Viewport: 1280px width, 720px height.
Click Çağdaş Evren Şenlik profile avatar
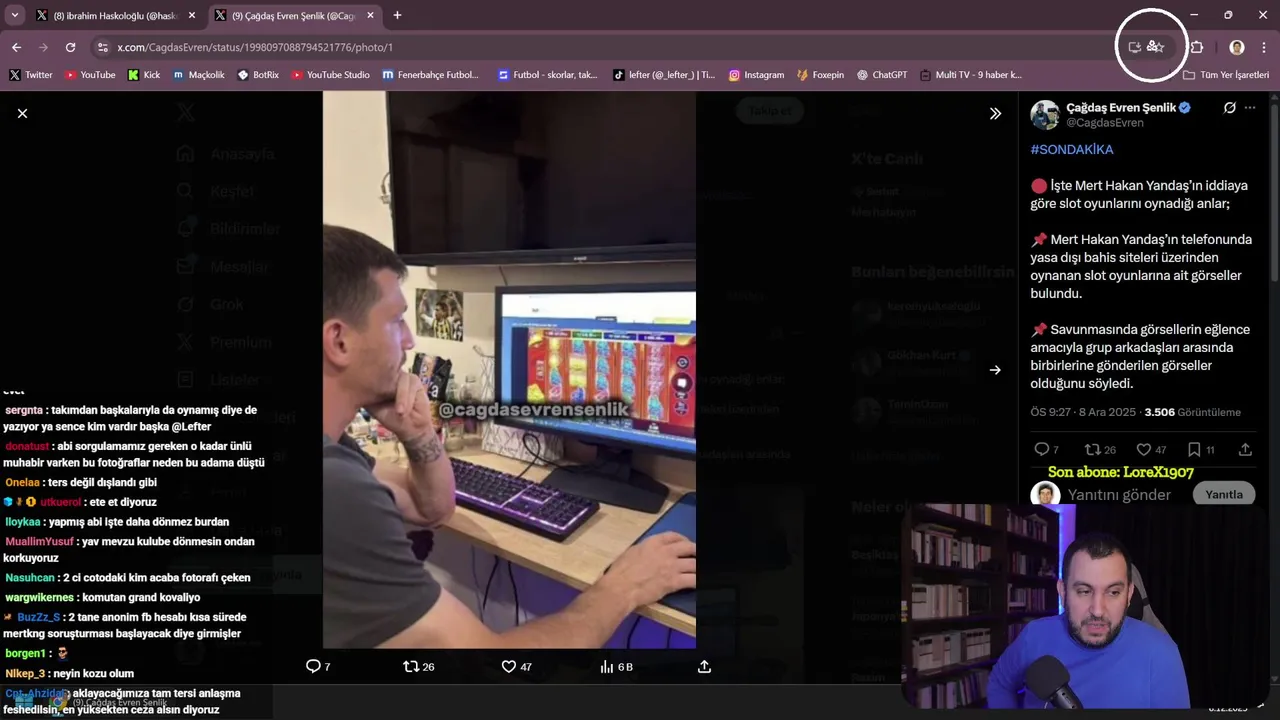(1045, 115)
